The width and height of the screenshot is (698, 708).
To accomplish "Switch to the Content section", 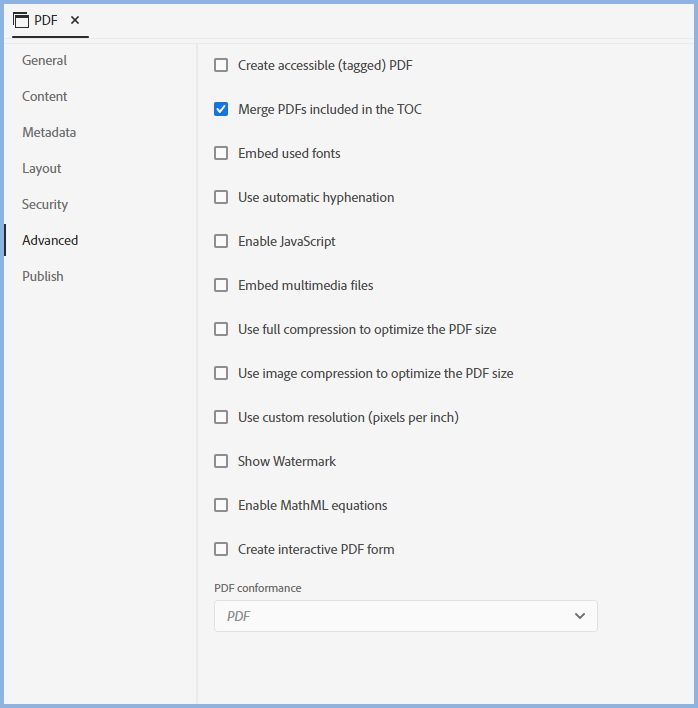I will [45, 97].
